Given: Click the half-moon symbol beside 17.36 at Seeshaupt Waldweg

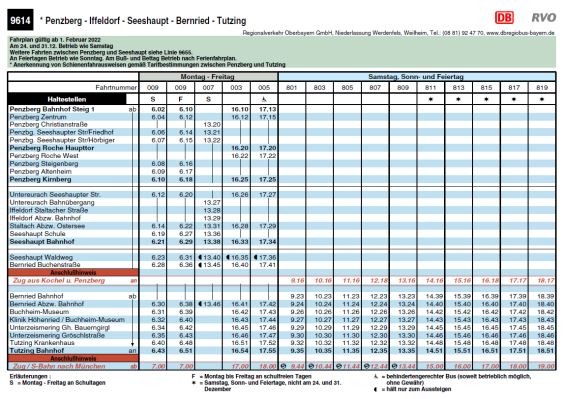Looking at the screenshot, I should click(x=255, y=257).
